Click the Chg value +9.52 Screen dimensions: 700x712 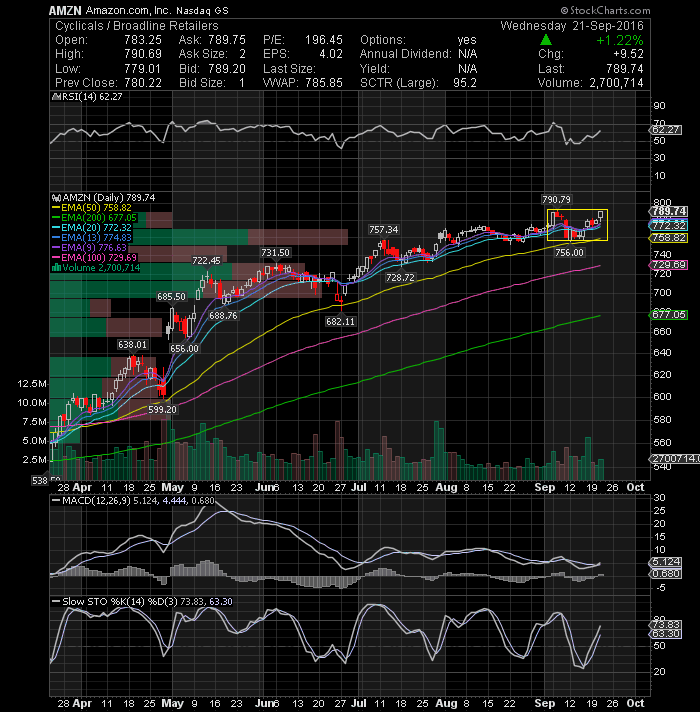click(628, 54)
